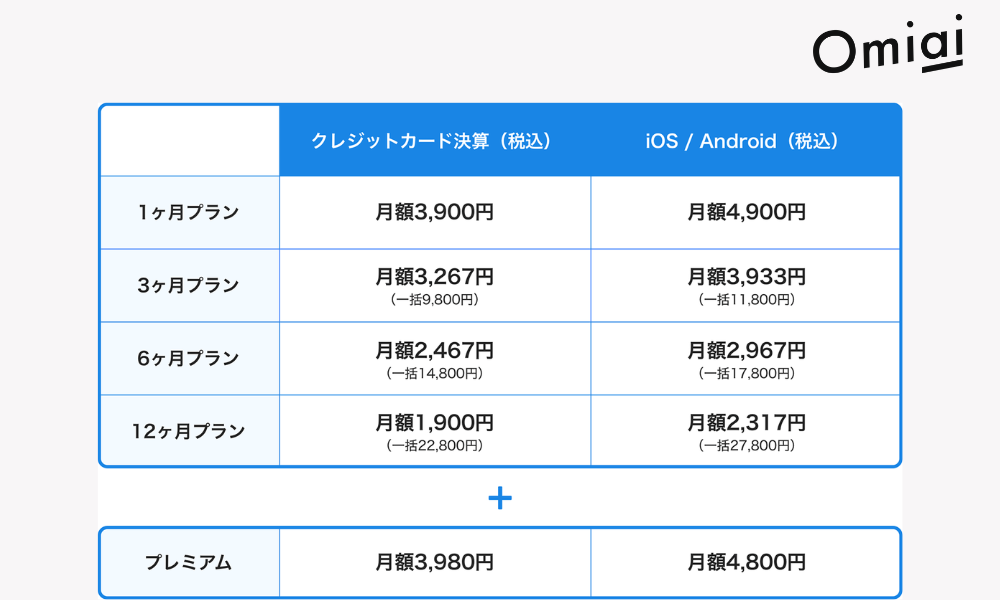
Task: Click the premium 月額4,800円 price
Action: [x=745, y=563]
